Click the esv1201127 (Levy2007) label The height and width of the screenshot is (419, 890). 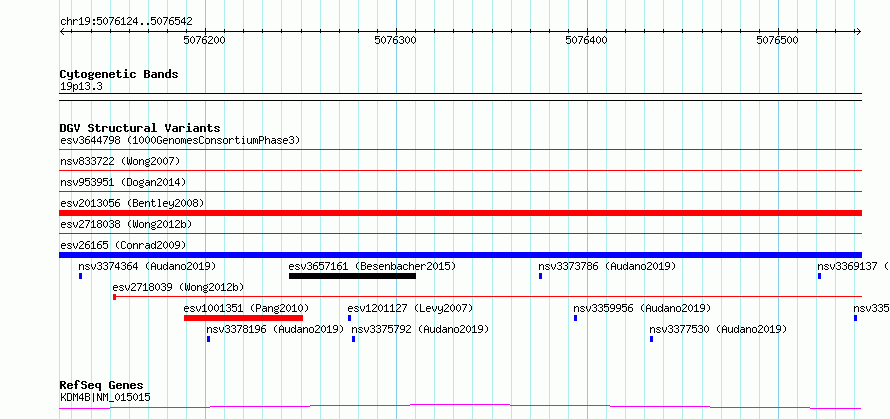click(410, 308)
